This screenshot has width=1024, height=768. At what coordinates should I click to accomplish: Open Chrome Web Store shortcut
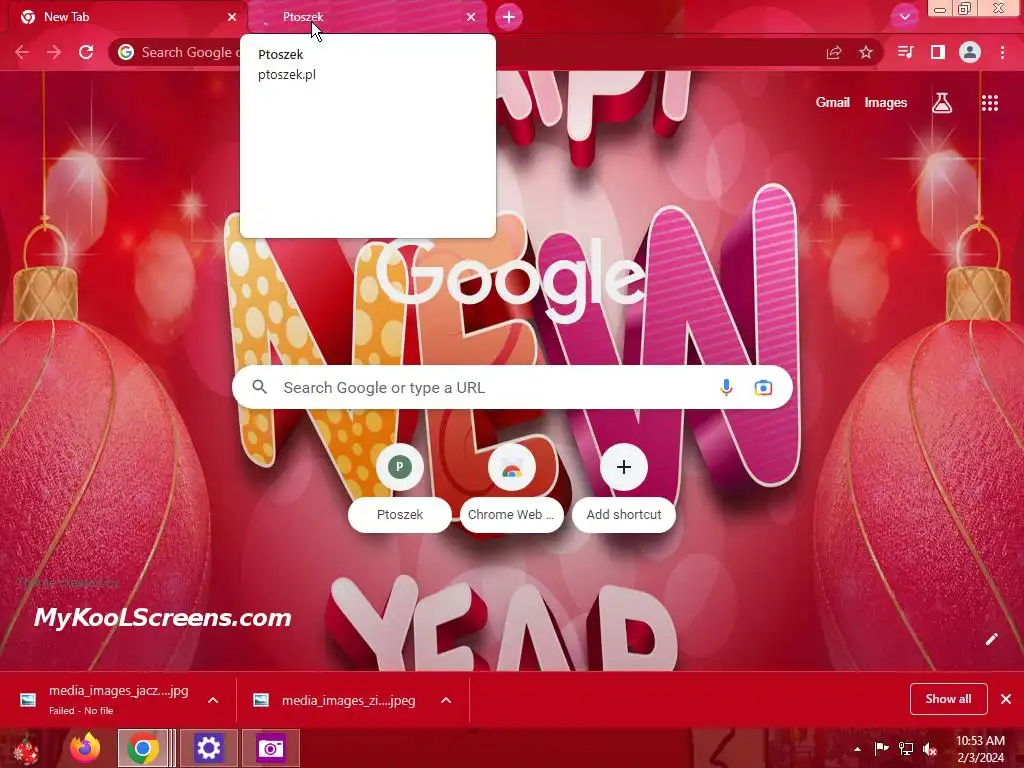pos(511,487)
